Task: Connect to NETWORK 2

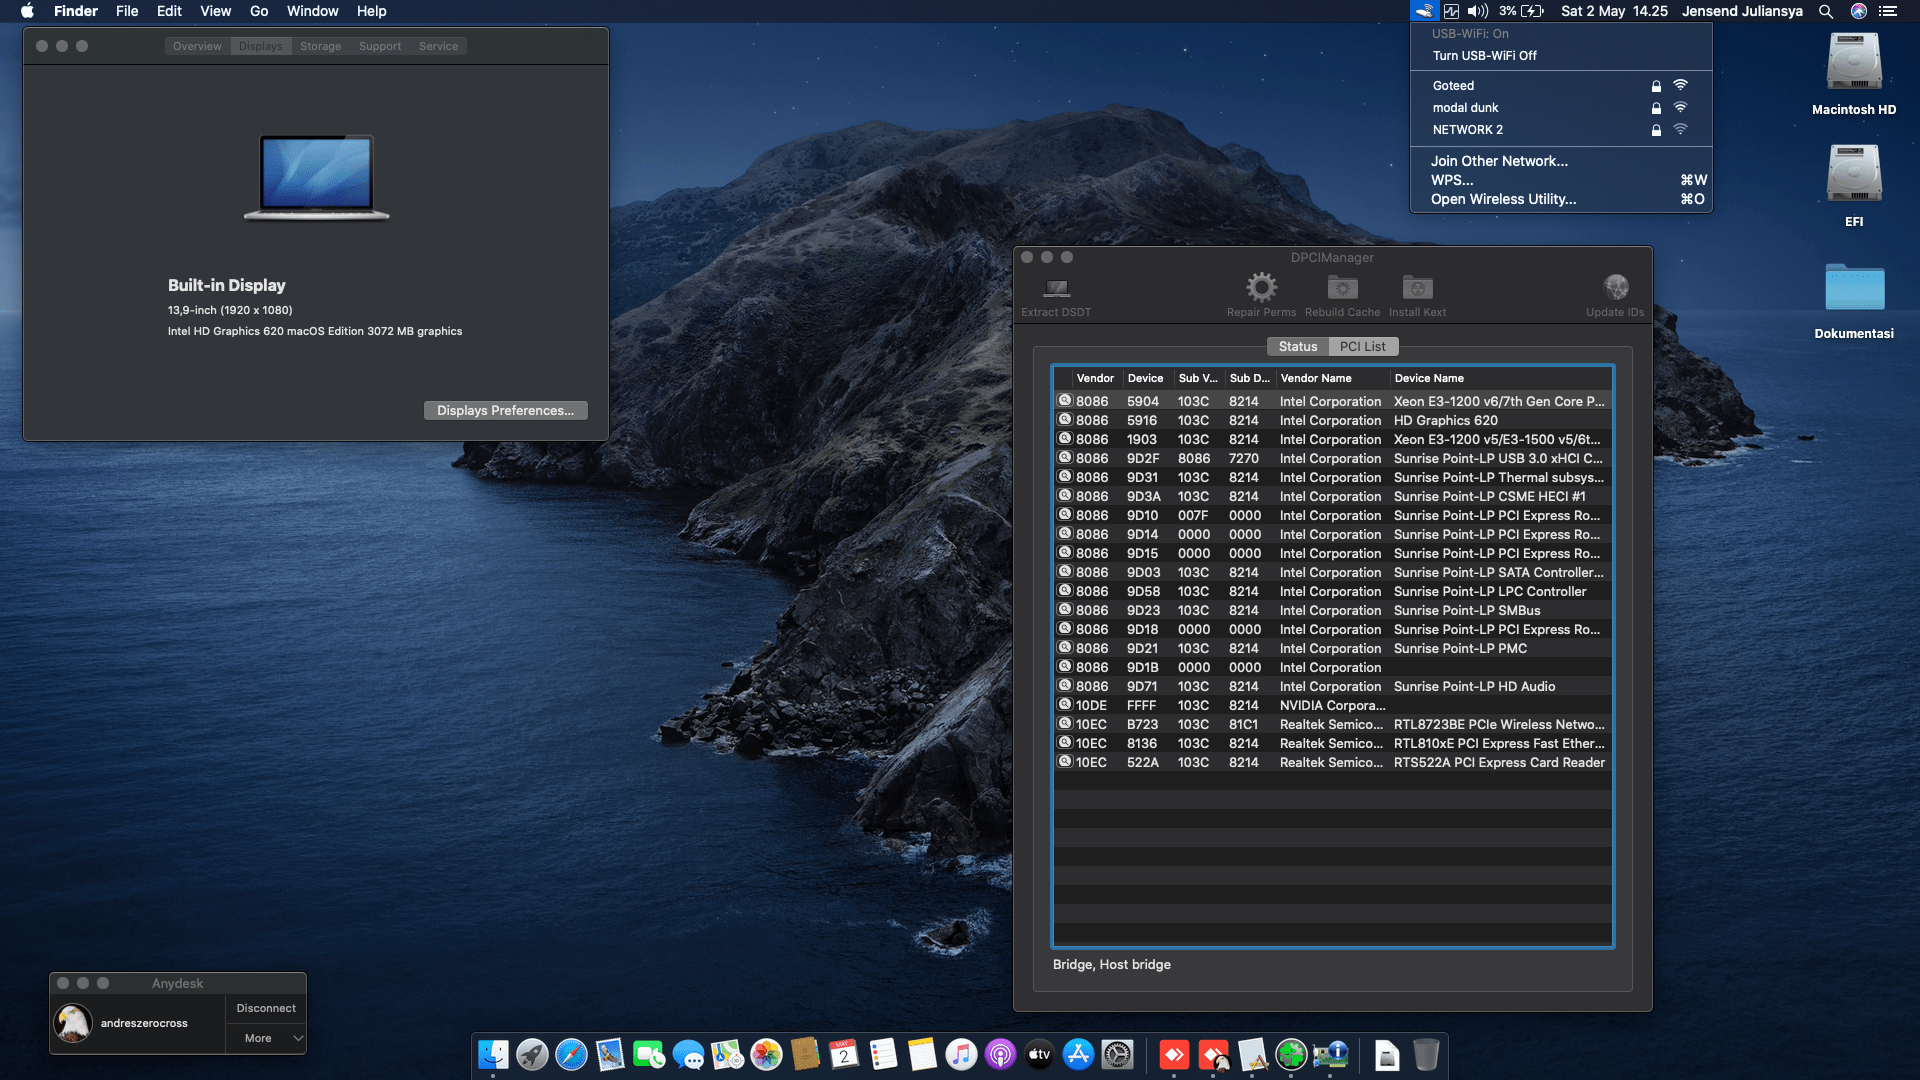Action: [1561, 130]
